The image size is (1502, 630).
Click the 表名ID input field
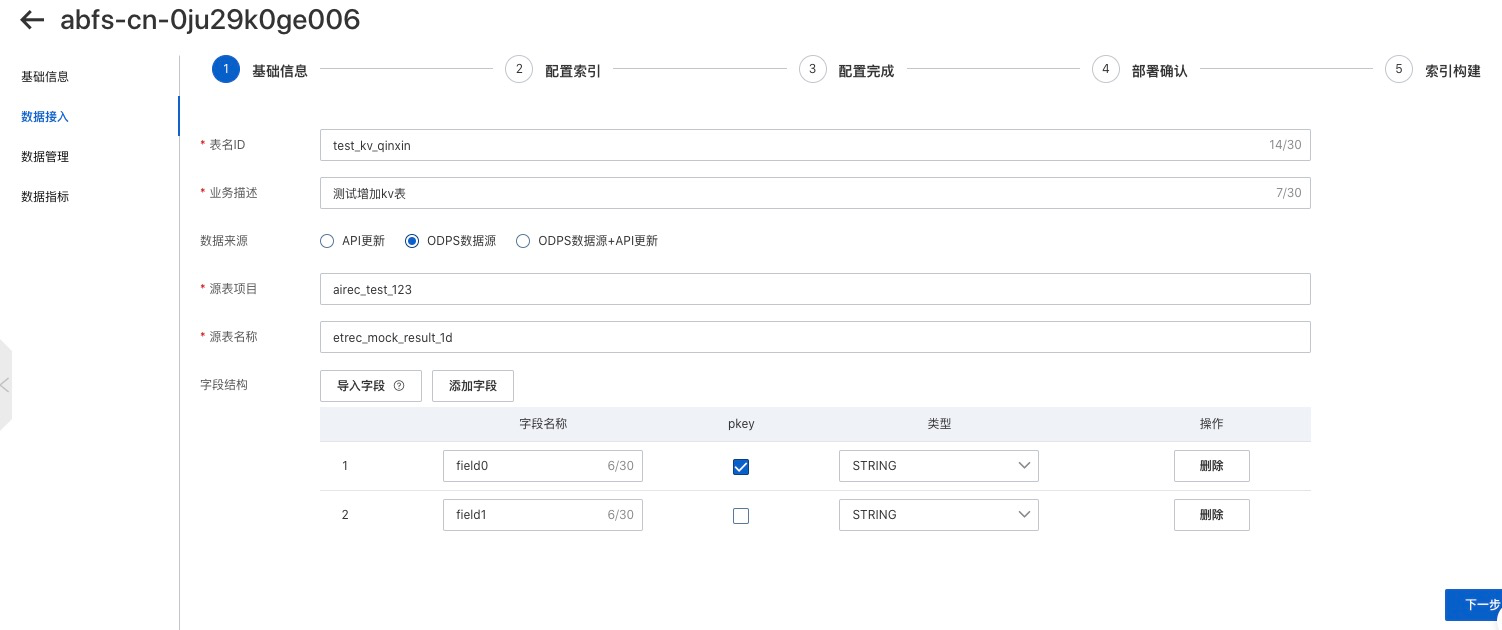point(815,145)
